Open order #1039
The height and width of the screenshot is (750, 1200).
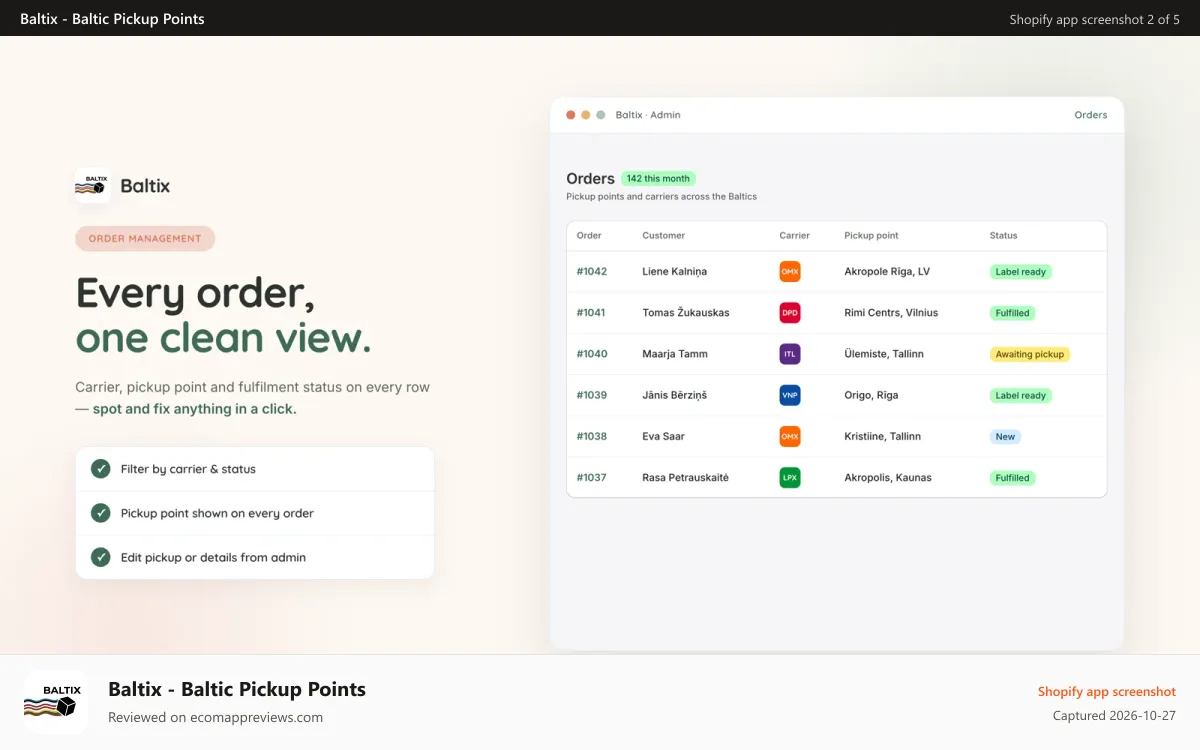pos(592,395)
